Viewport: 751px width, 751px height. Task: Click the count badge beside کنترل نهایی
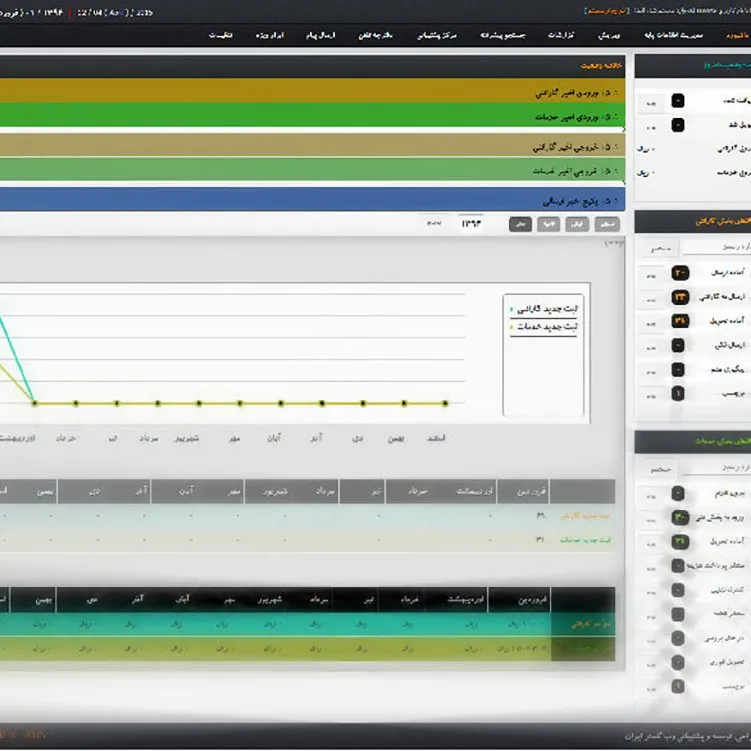pyautogui.click(x=679, y=589)
